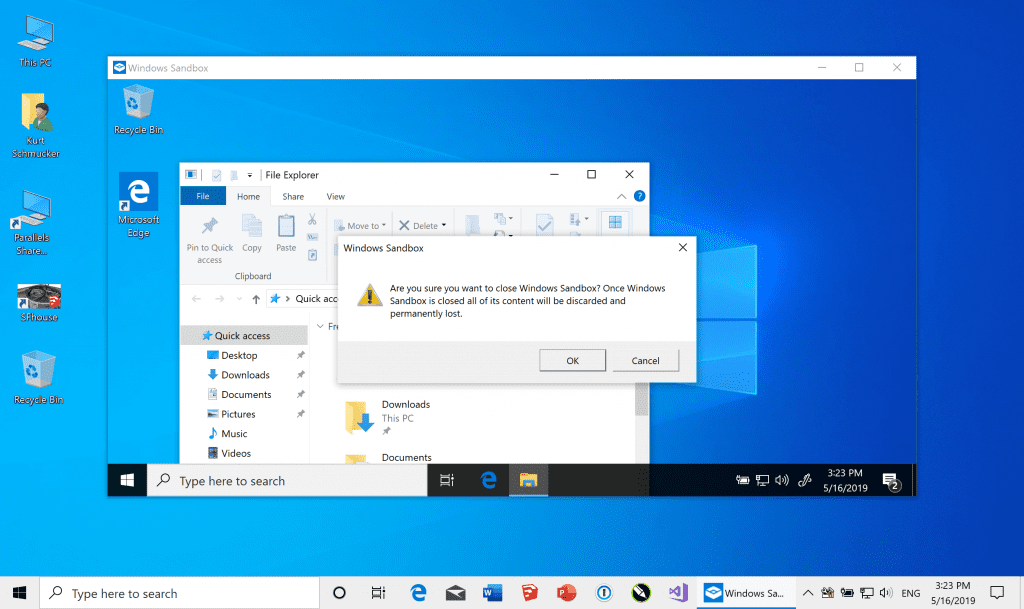The width and height of the screenshot is (1024, 609).
Task: Click the sandbox Start button
Action: pos(127,480)
